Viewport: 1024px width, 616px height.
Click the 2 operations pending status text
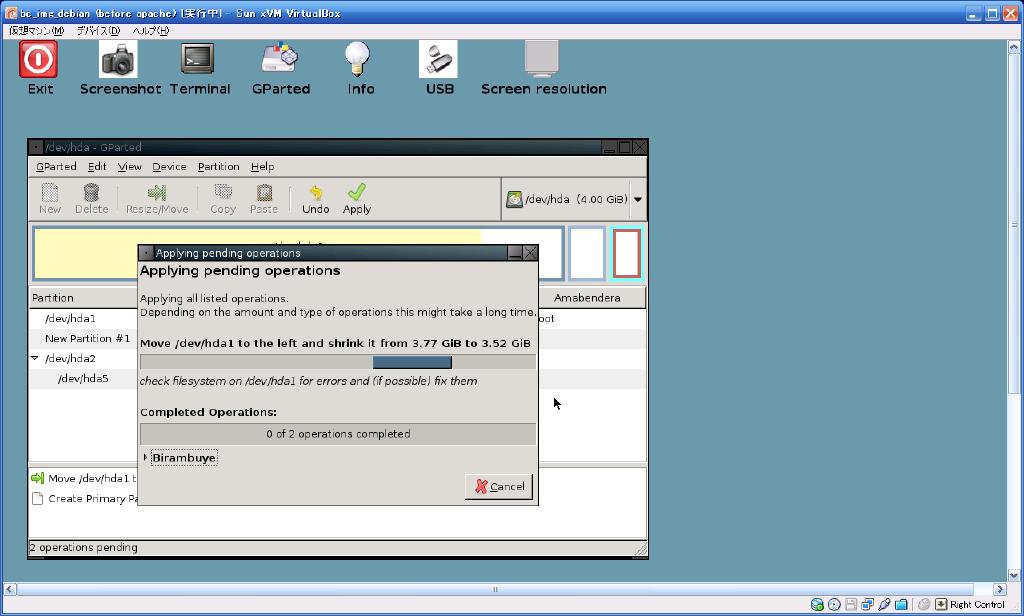(84, 547)
